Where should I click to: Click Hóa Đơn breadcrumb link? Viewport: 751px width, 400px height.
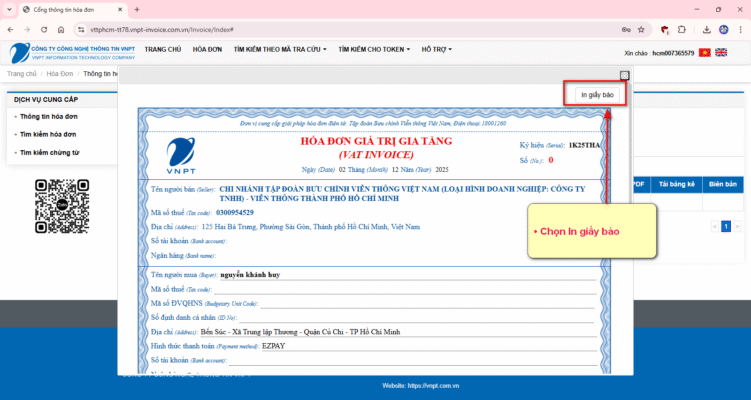(x=60, y=74)
